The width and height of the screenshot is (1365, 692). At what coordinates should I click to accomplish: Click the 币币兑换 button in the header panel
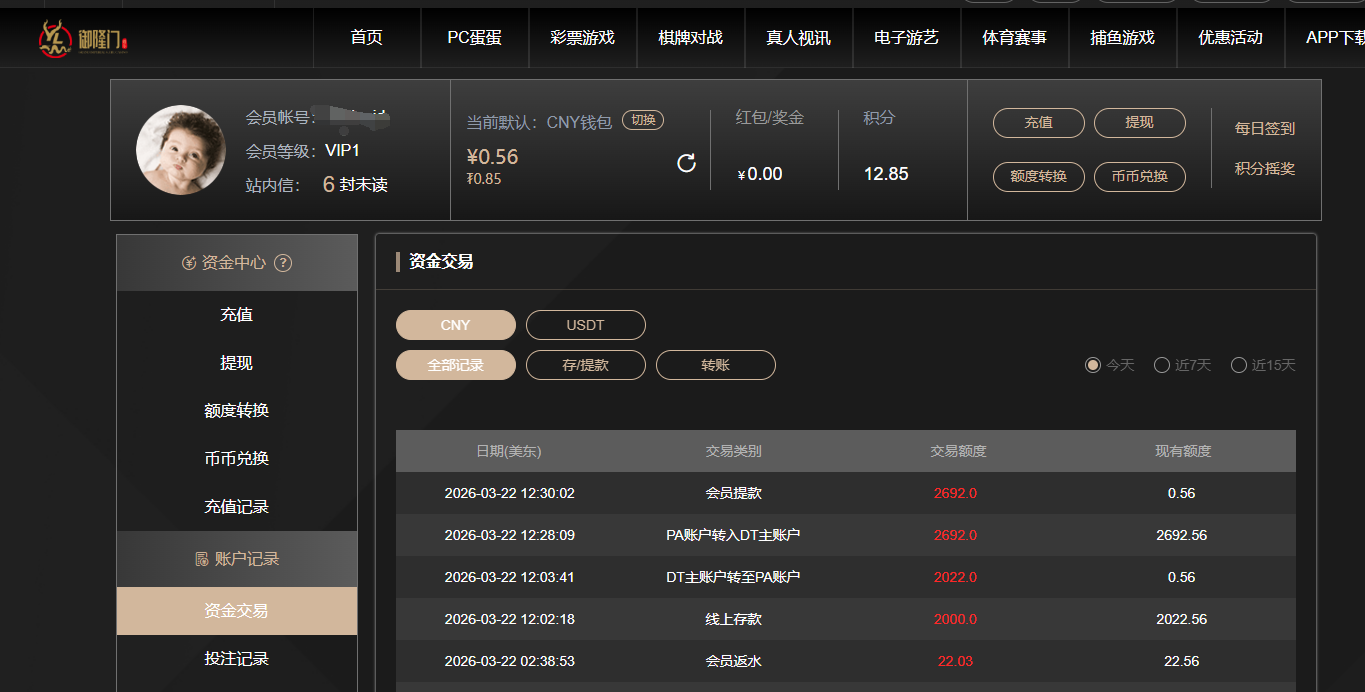point(1139,177)
